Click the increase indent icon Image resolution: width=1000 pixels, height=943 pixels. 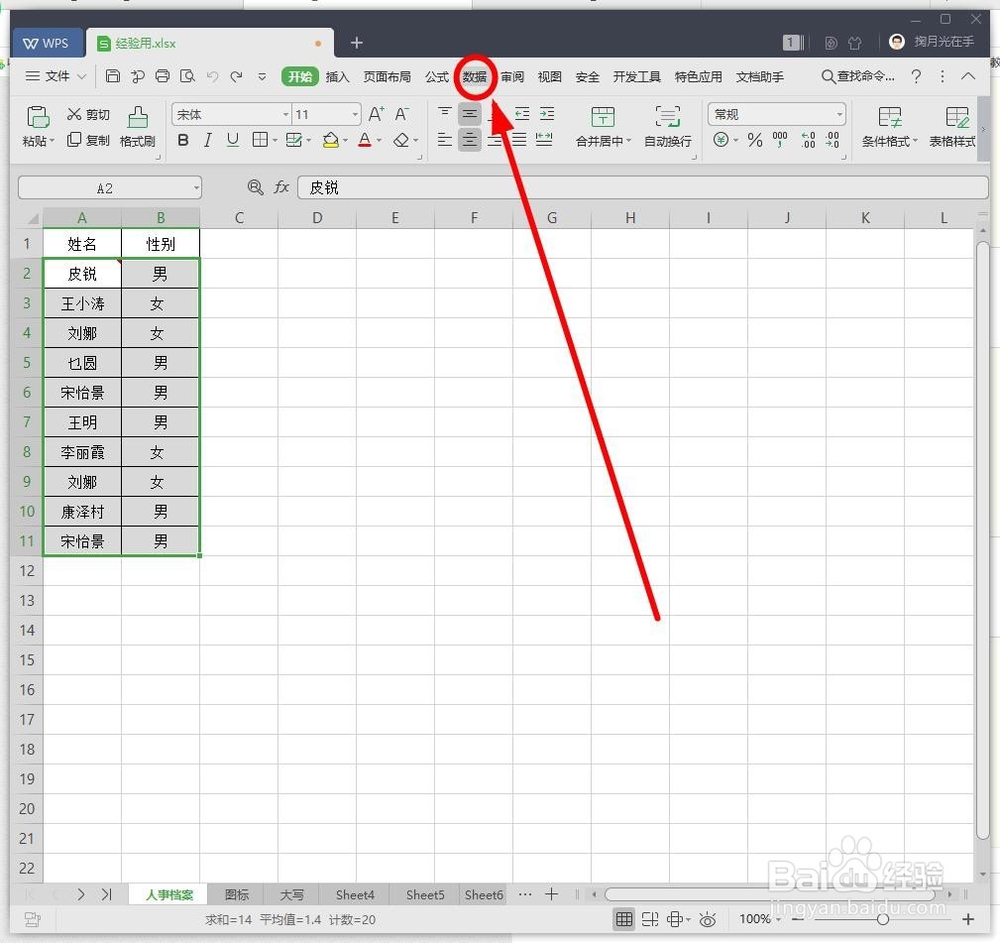point(547,114)
